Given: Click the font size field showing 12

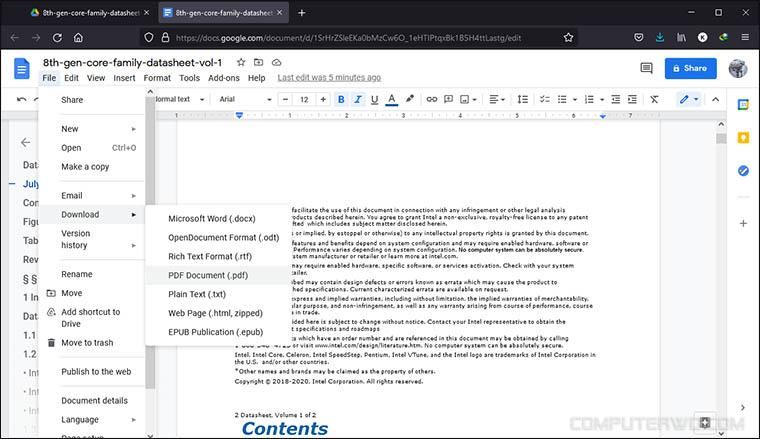Looking at the screenshot, I should pyautogui.click(x=304, y=99).
